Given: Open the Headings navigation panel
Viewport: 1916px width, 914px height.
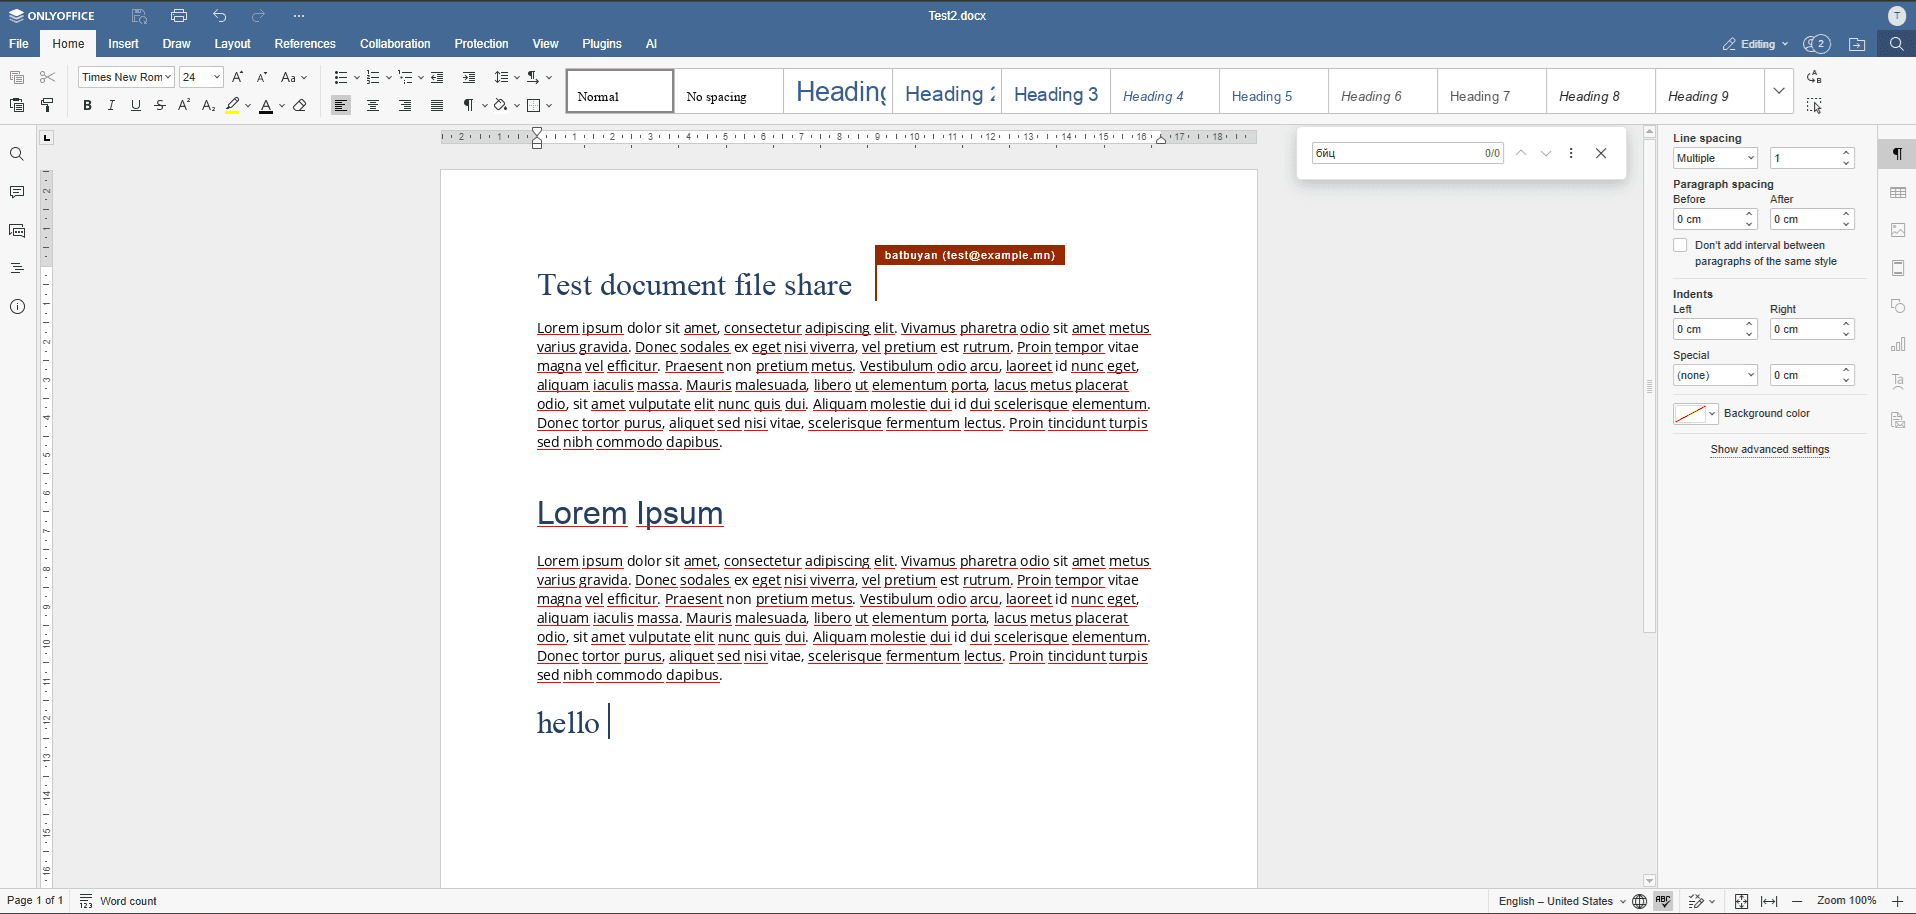Looking at the screenshot, I should [x=17, y=268].
